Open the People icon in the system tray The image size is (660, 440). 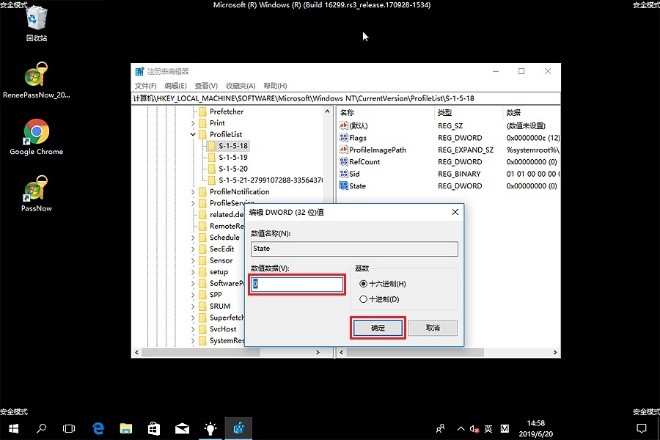click(440, 429)
